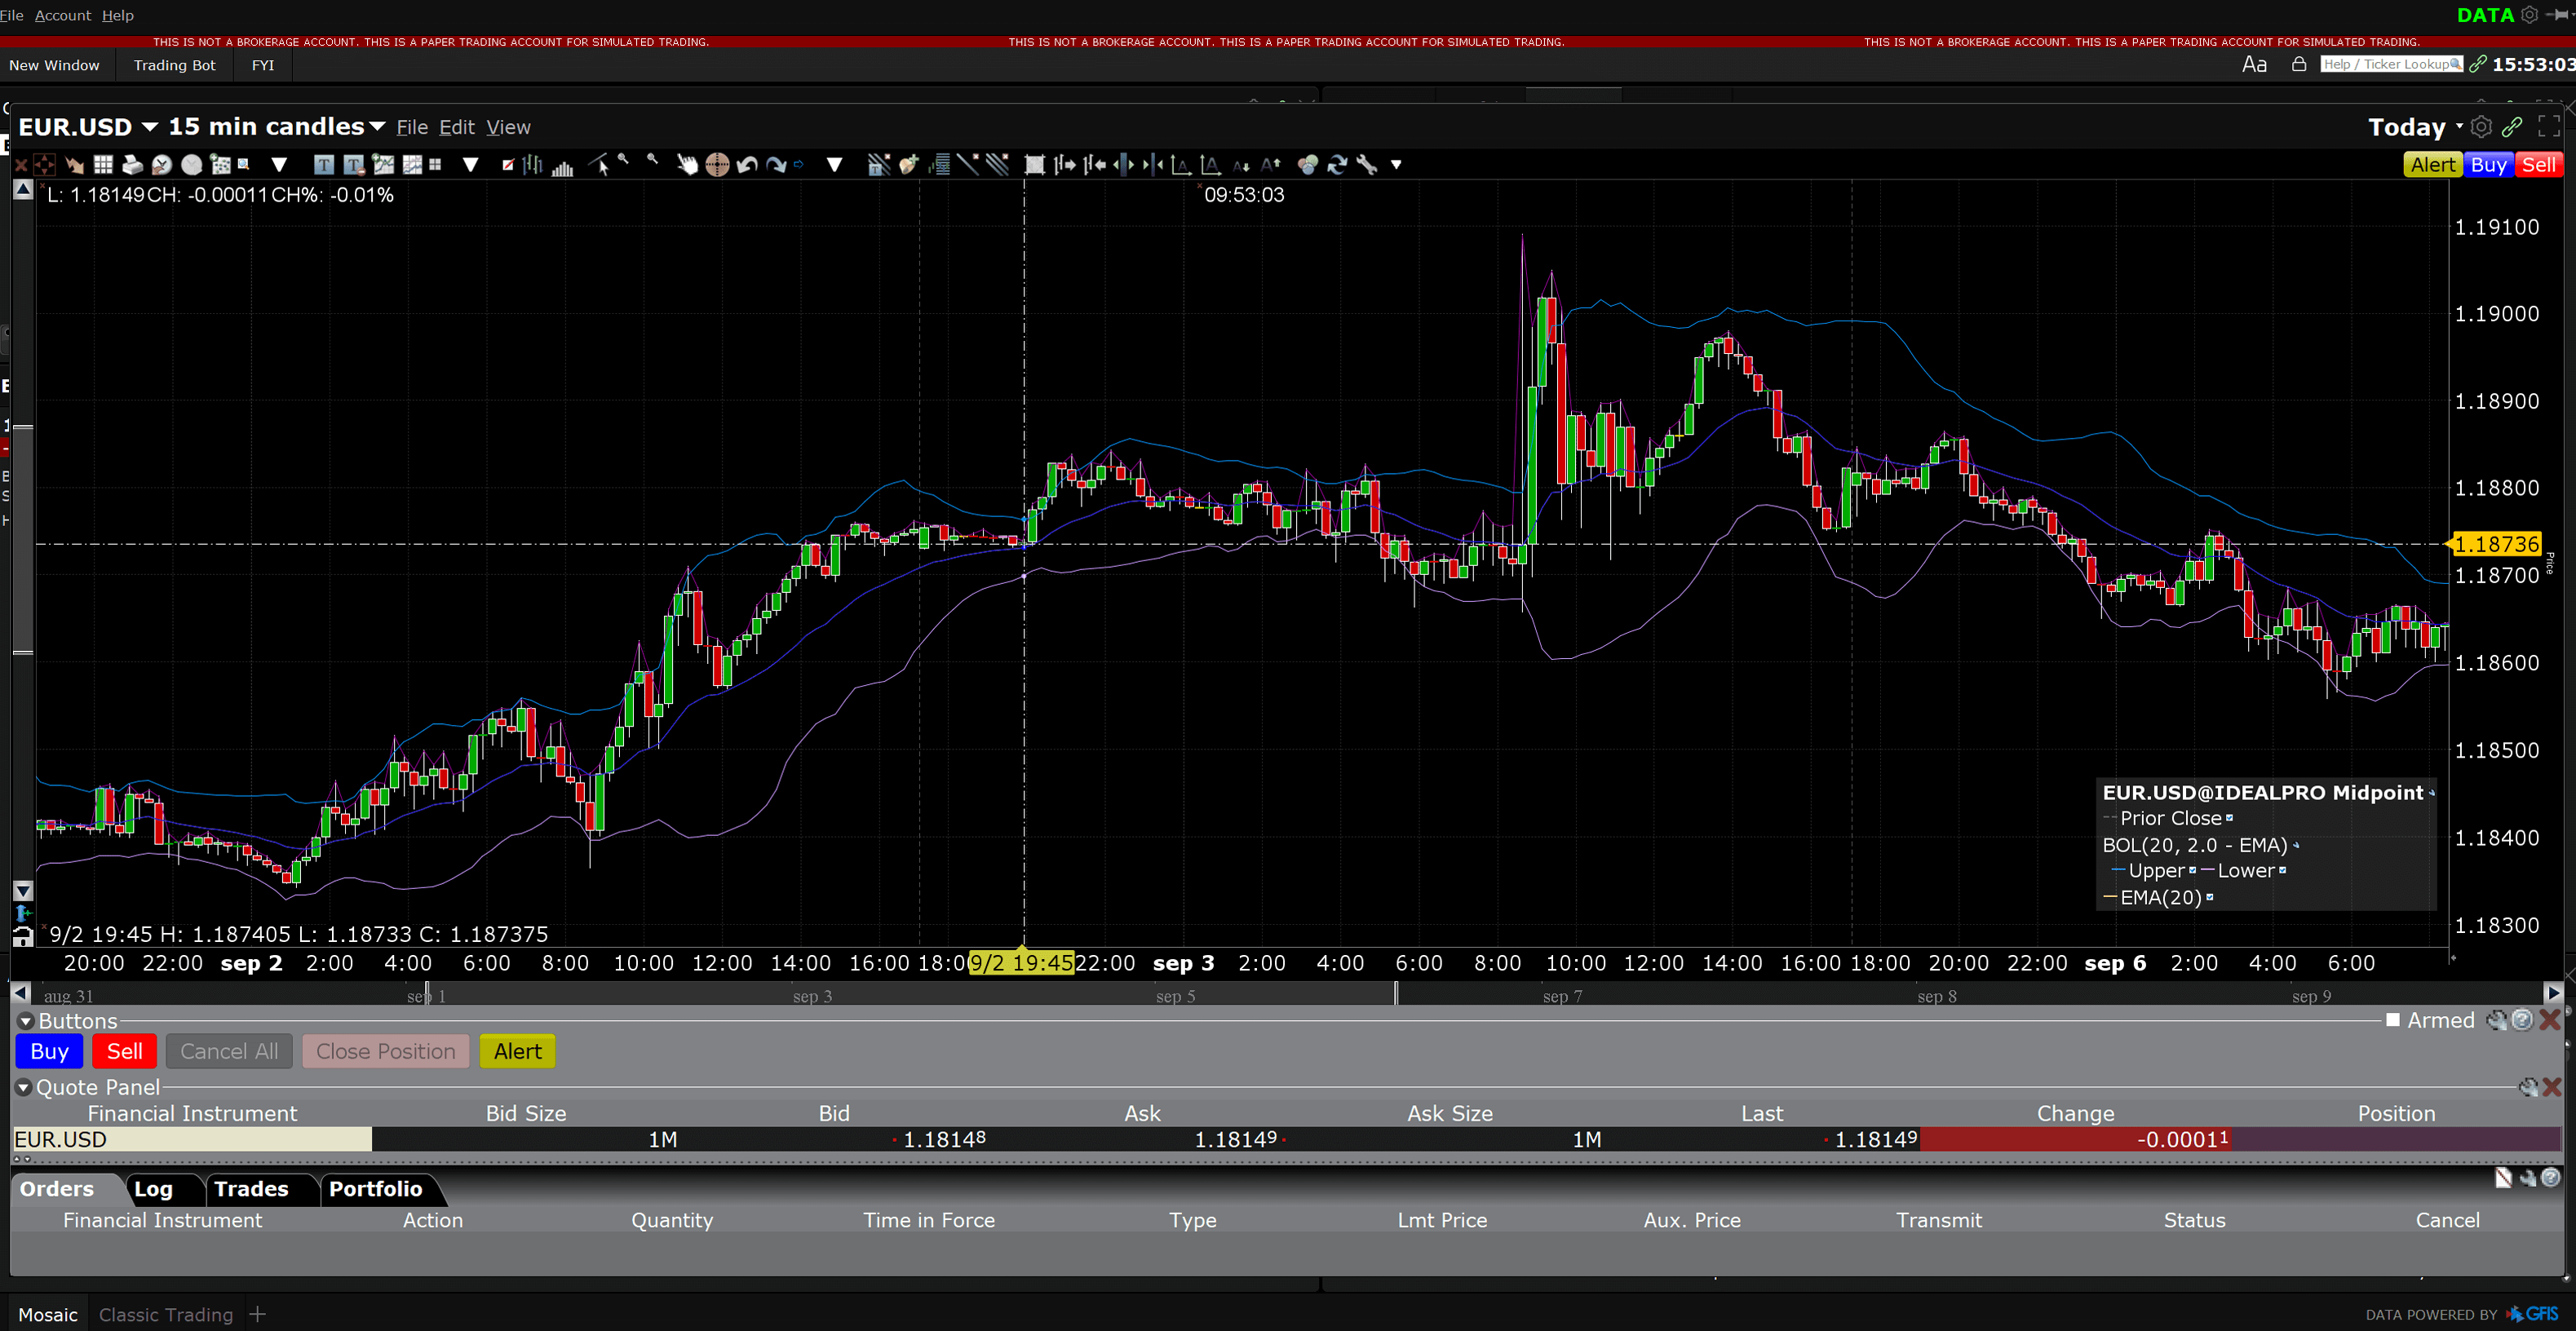Toggle the lock icon near Help / Ticker Lookup
2576x1331 pixels.
2299,63
